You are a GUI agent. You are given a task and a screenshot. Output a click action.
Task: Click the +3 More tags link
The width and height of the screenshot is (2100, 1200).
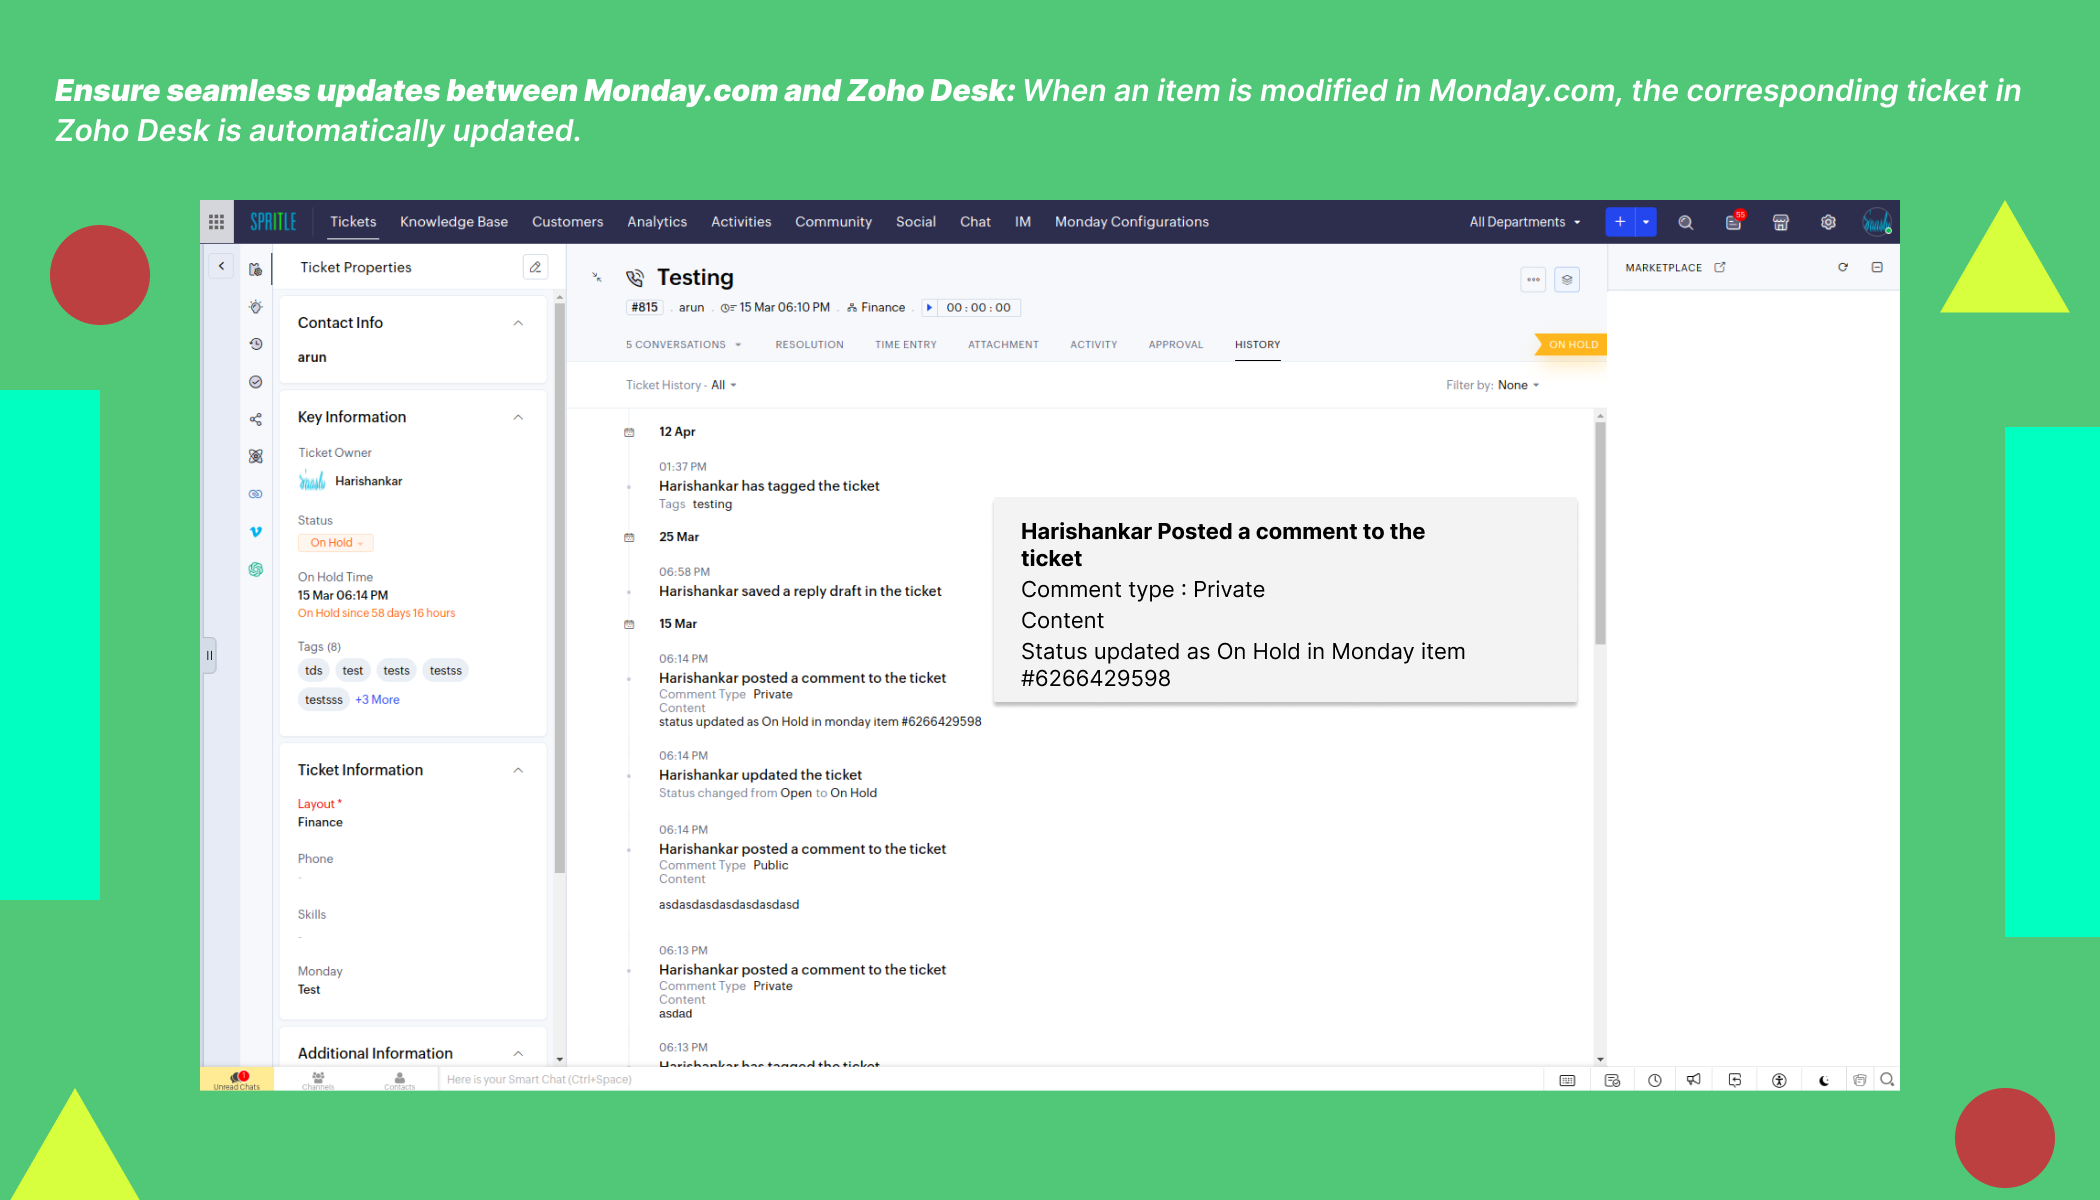[x=377, y=700]
